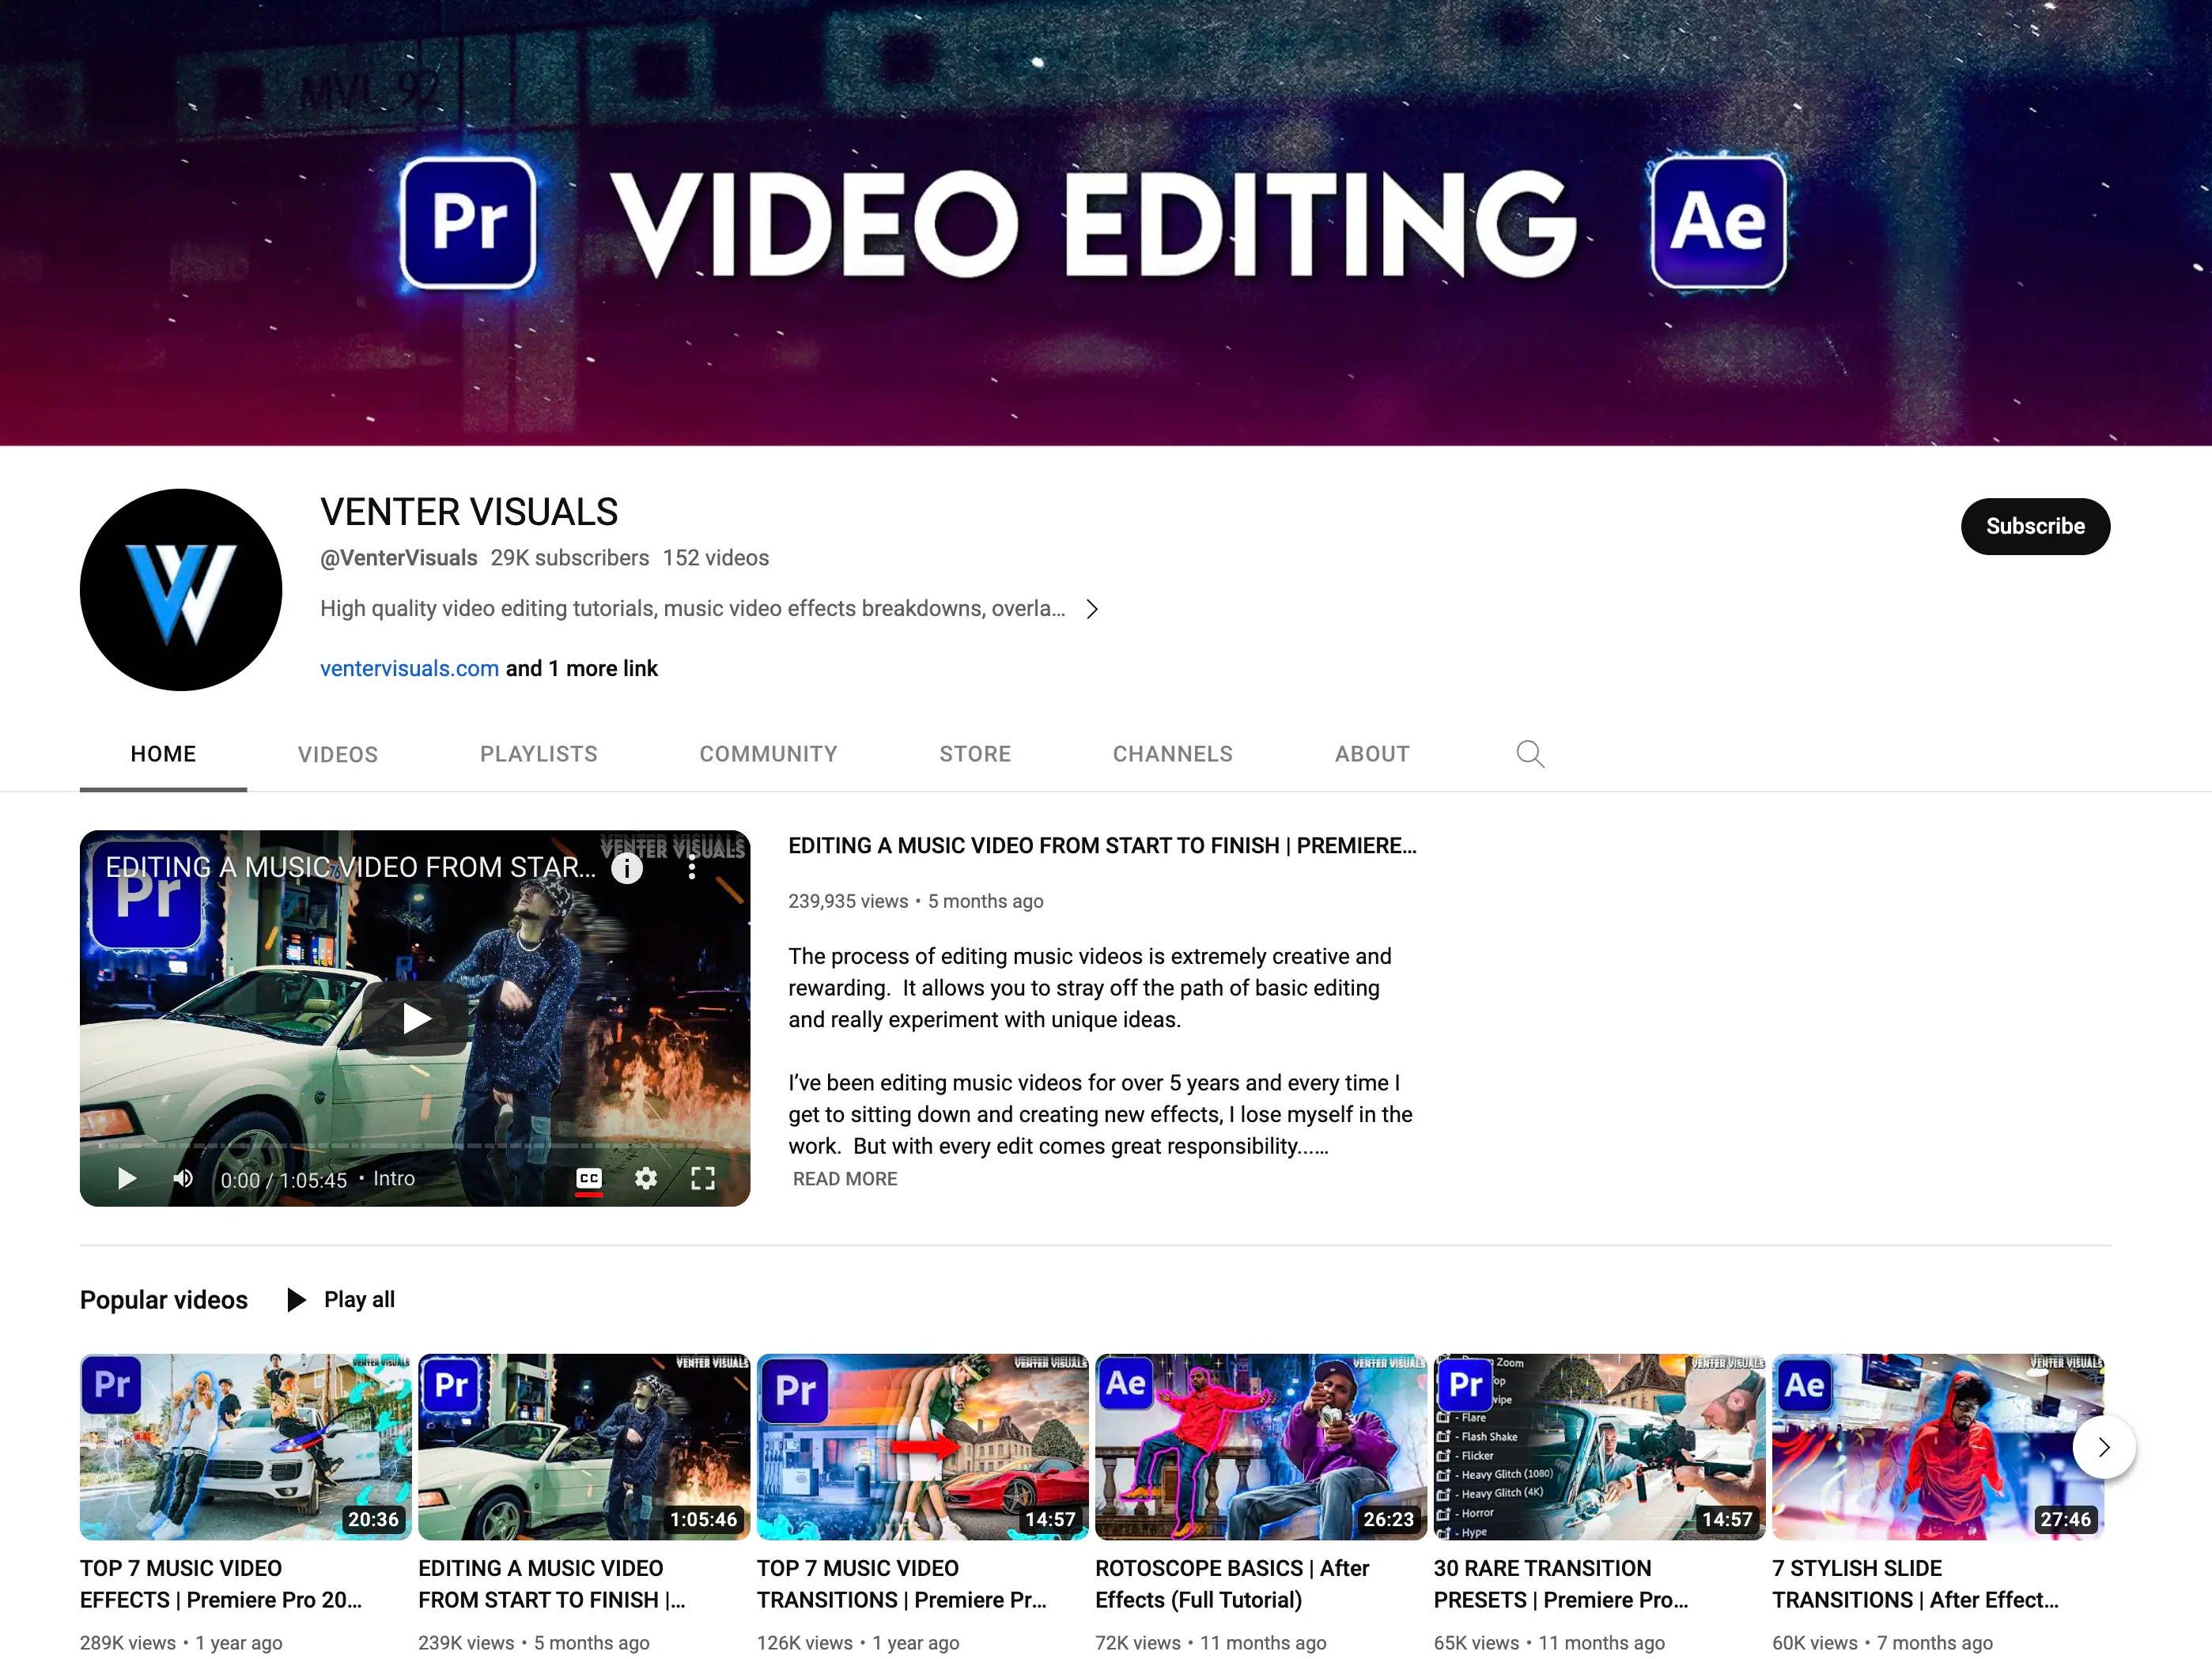This screenshot has height=1659, width=2212.
Task: Click '126K views • 1 year ago' text
Action: 858,1643
